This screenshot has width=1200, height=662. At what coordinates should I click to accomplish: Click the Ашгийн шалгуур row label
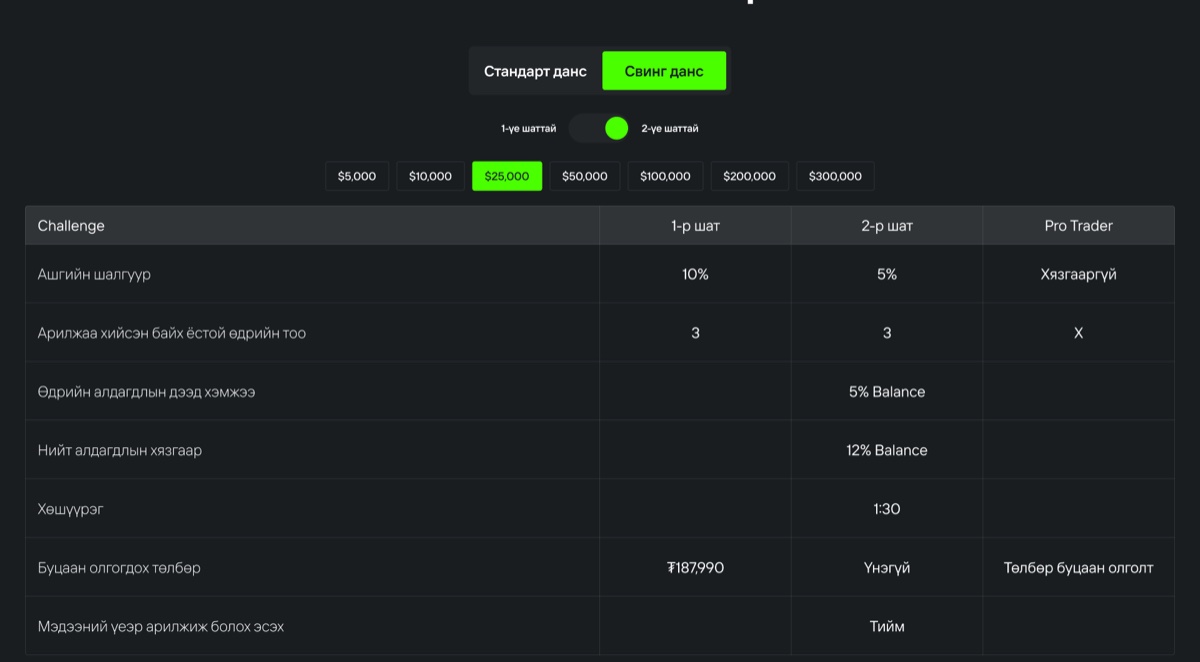(94, 274)
